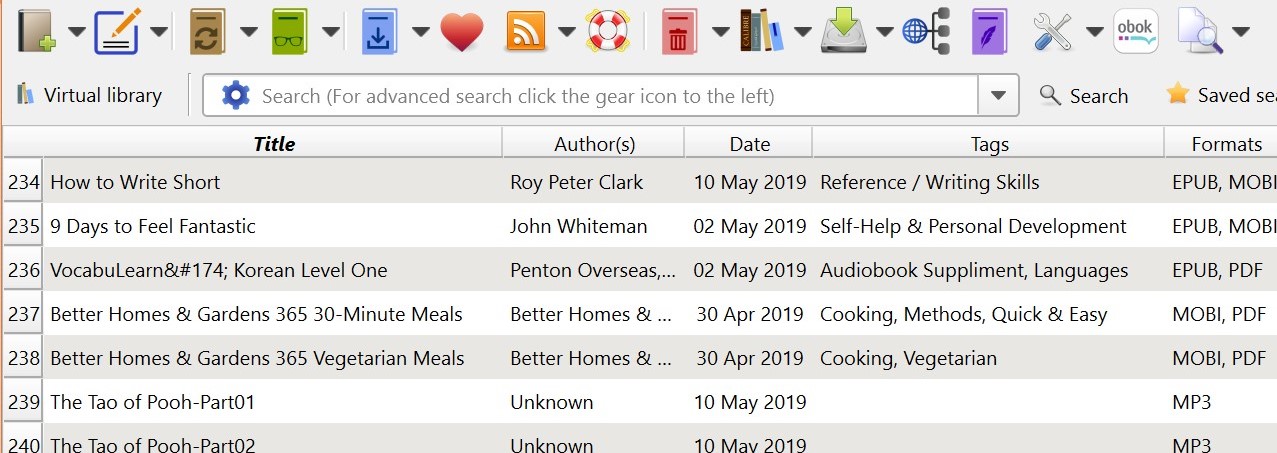This screenshot has width=1277, height=453.
Task: Open the advanced search gear icon
Action: [235, 96]
